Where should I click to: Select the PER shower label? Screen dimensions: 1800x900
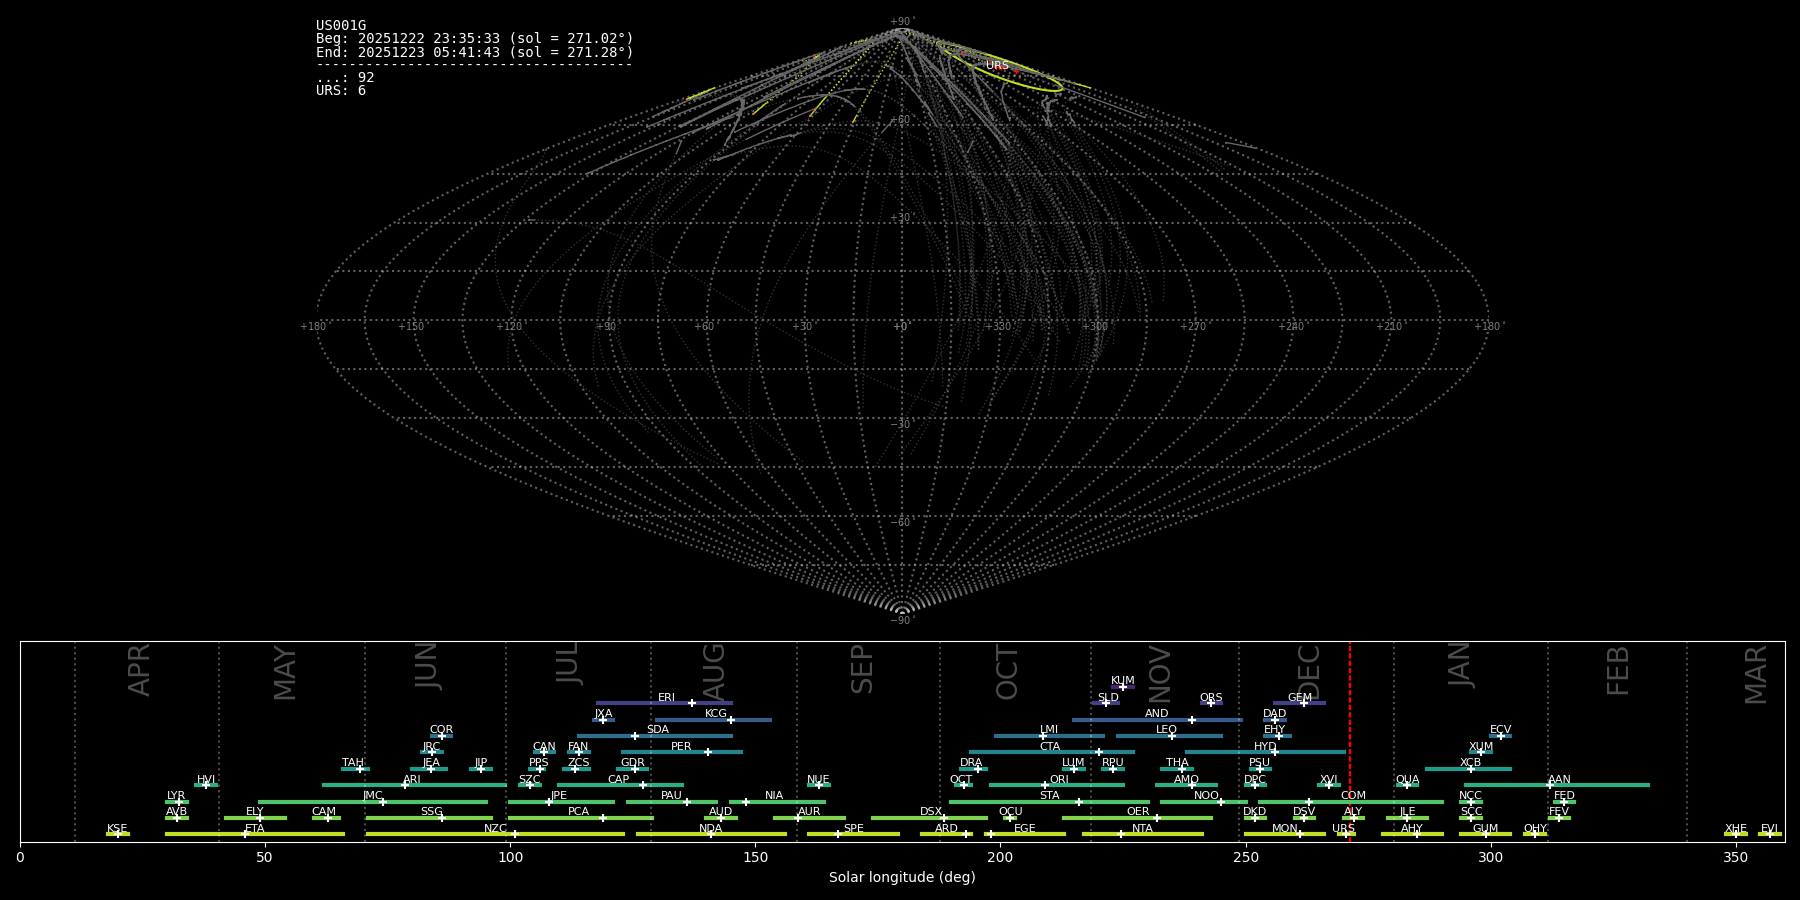pos(681,747)
